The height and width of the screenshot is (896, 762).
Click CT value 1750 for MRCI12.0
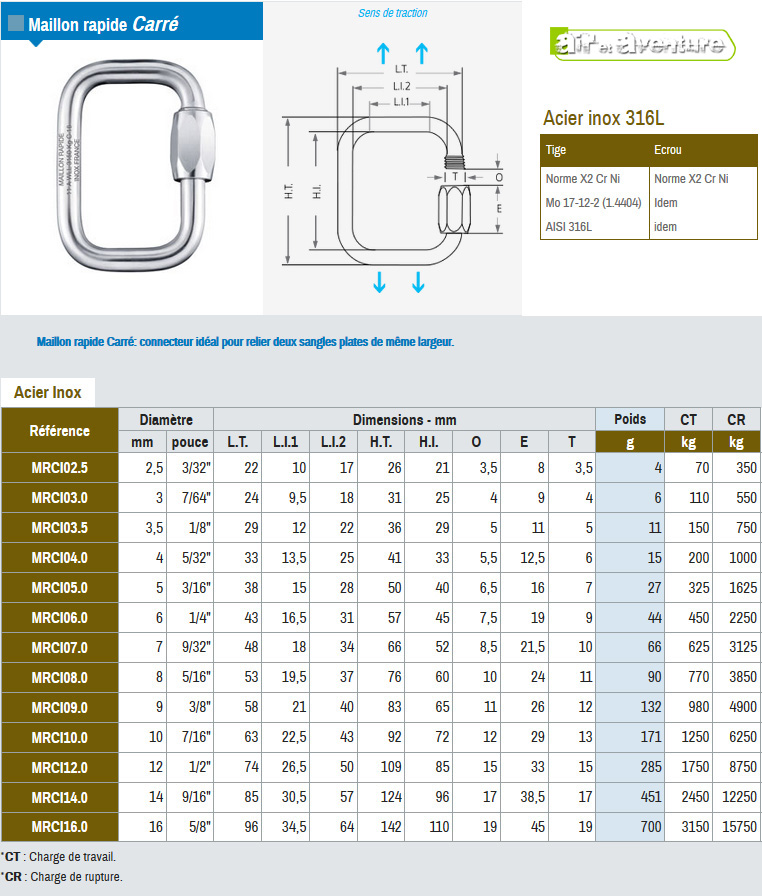tap(695, 767)
